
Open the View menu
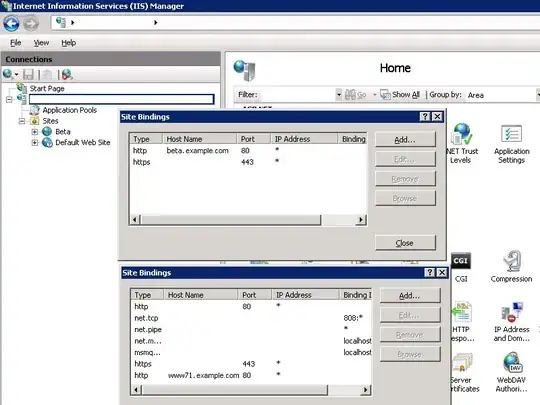[x=41, y=43]
